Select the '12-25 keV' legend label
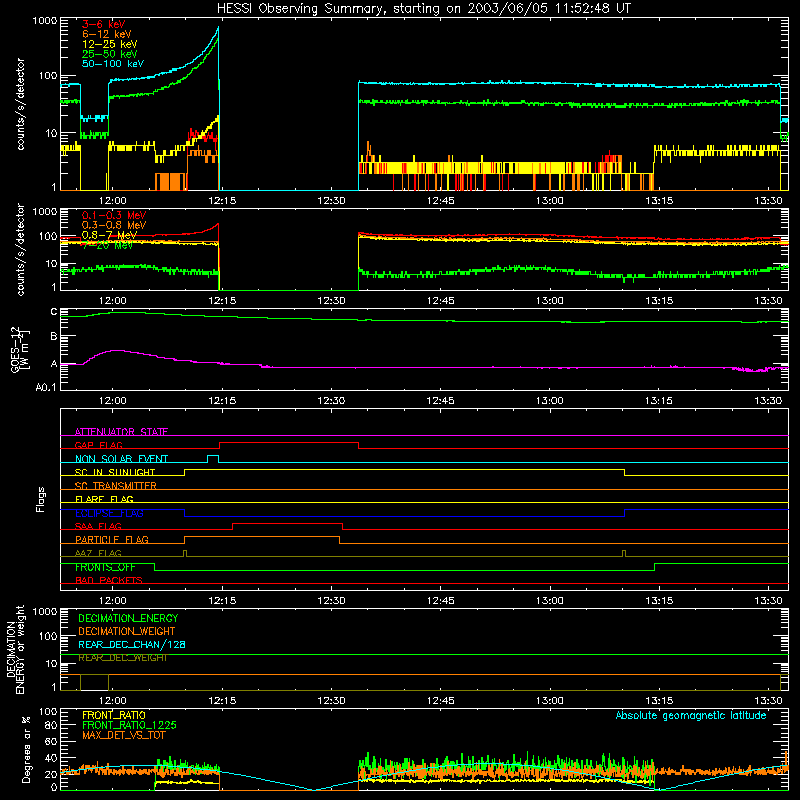800x800 pixels. pos(110,44)
